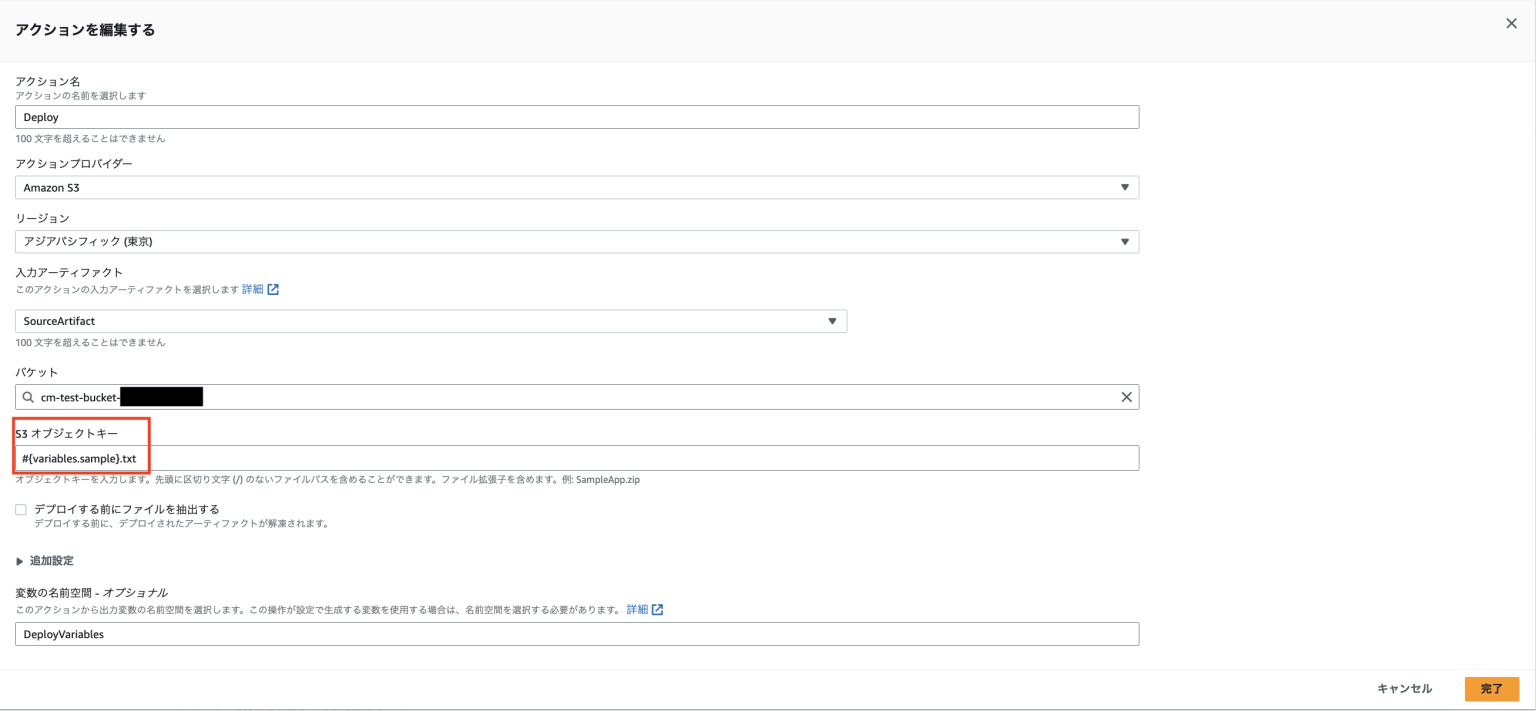Clear the bucket search field with the X icon
The image size is (1536, 711).
point(1126,396)
